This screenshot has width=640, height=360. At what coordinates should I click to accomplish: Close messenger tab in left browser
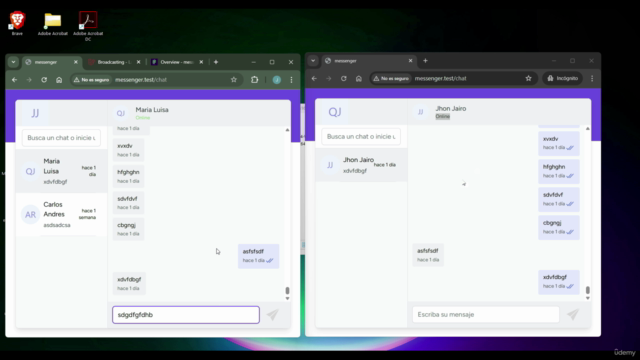pyautogui.click(x=76, y=62)
